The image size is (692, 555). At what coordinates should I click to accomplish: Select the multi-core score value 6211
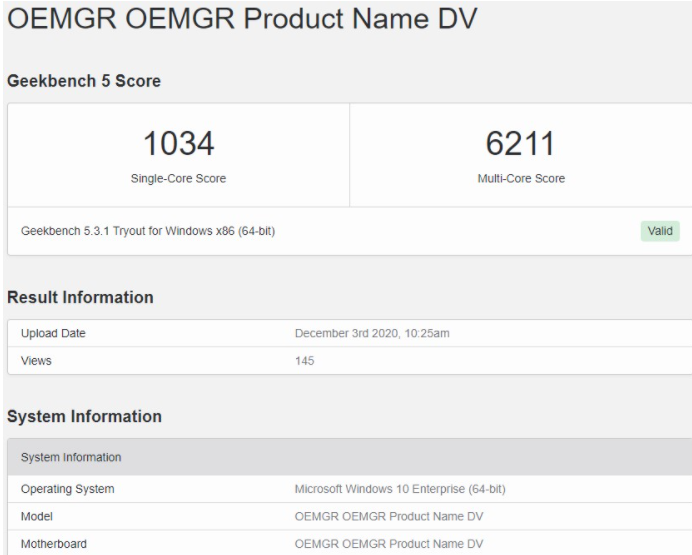coord(520,143)
